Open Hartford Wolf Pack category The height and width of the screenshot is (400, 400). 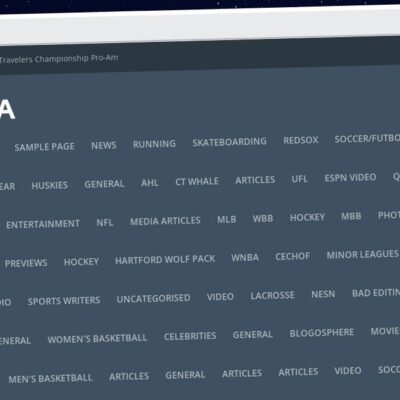click(165, 260)
